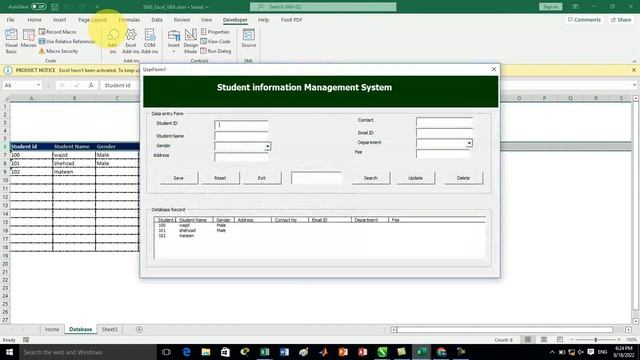Start Record Macro
Viewport: 640px width, 360px height.
point(58,32)
